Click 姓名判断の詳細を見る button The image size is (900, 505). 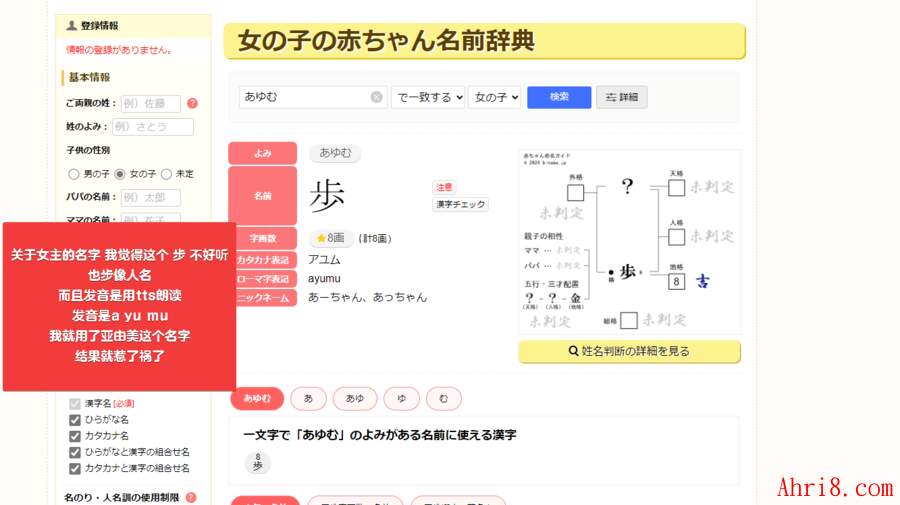[629, 351]
